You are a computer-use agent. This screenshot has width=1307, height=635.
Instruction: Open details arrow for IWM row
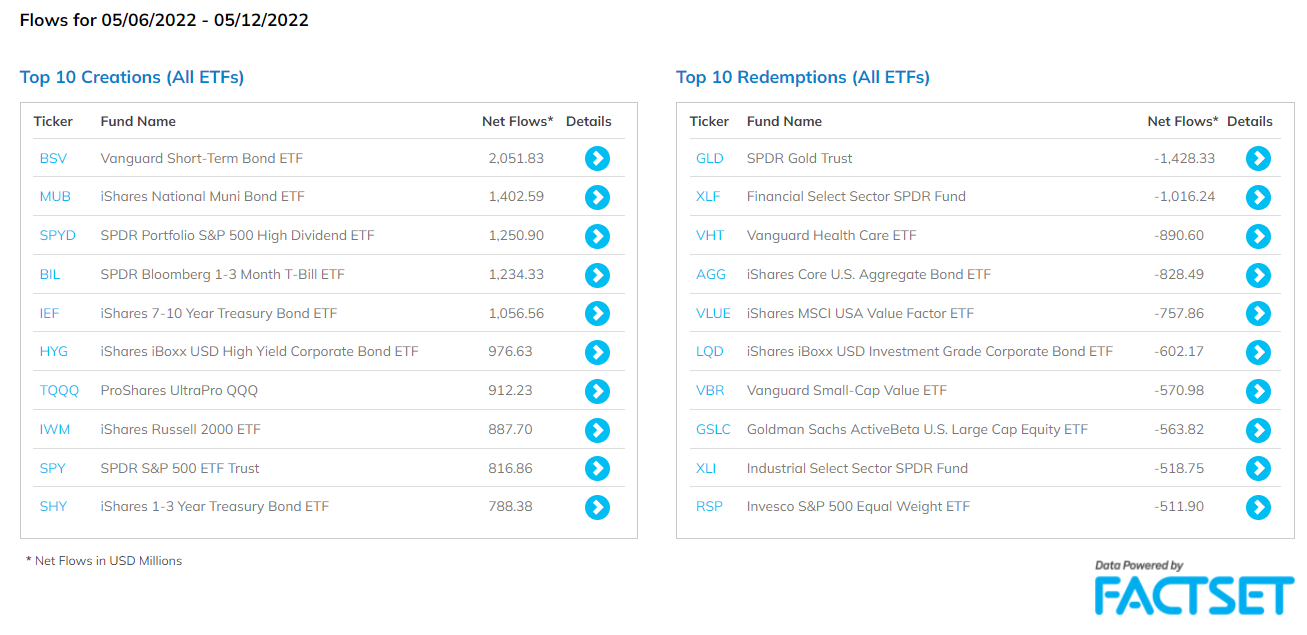(x=597, y=430)
